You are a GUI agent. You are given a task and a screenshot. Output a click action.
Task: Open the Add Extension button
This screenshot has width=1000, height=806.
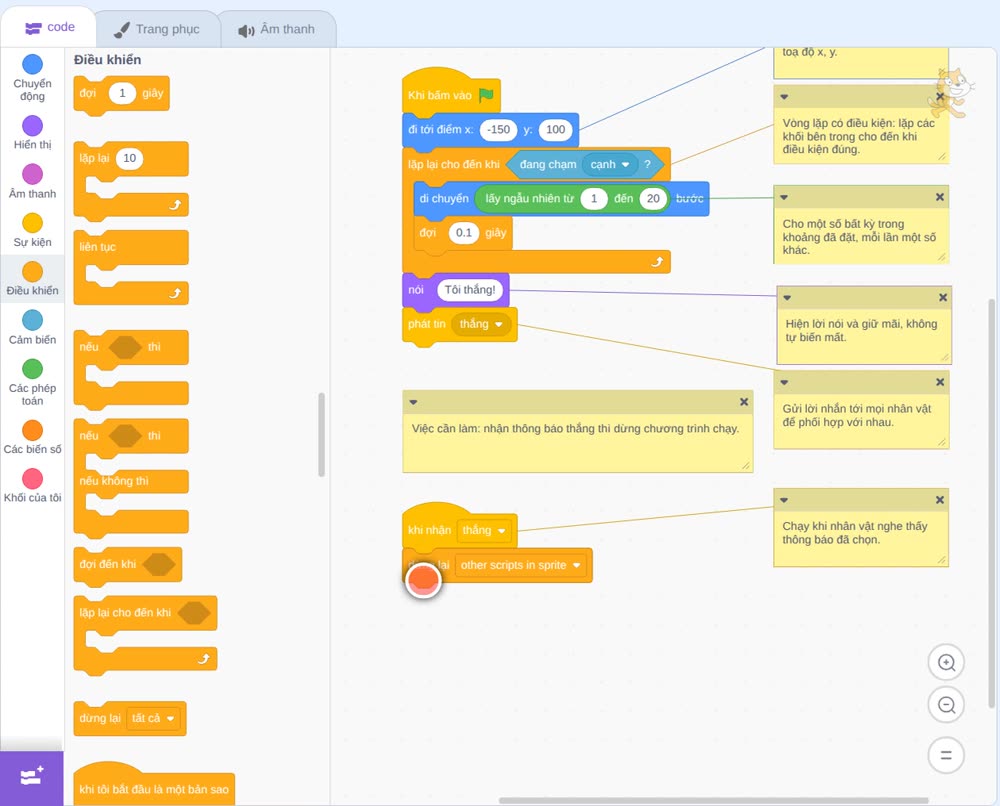32,777
